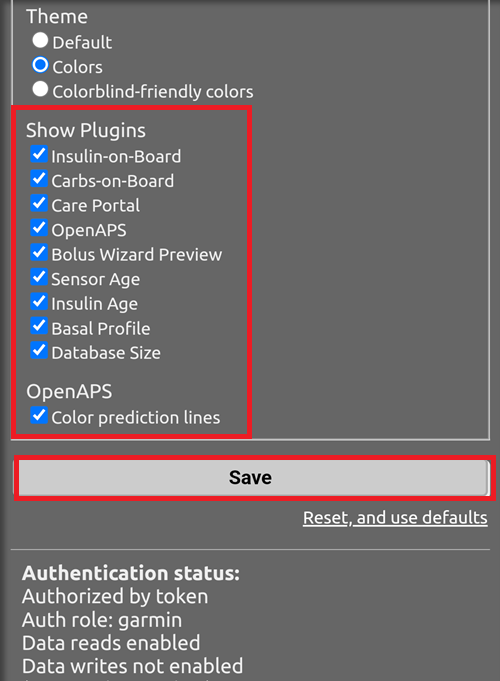The width and height of the screenshot is (500, 681).
Task: Disable Color prediction lines option
Action: click(x=39, y=415)
